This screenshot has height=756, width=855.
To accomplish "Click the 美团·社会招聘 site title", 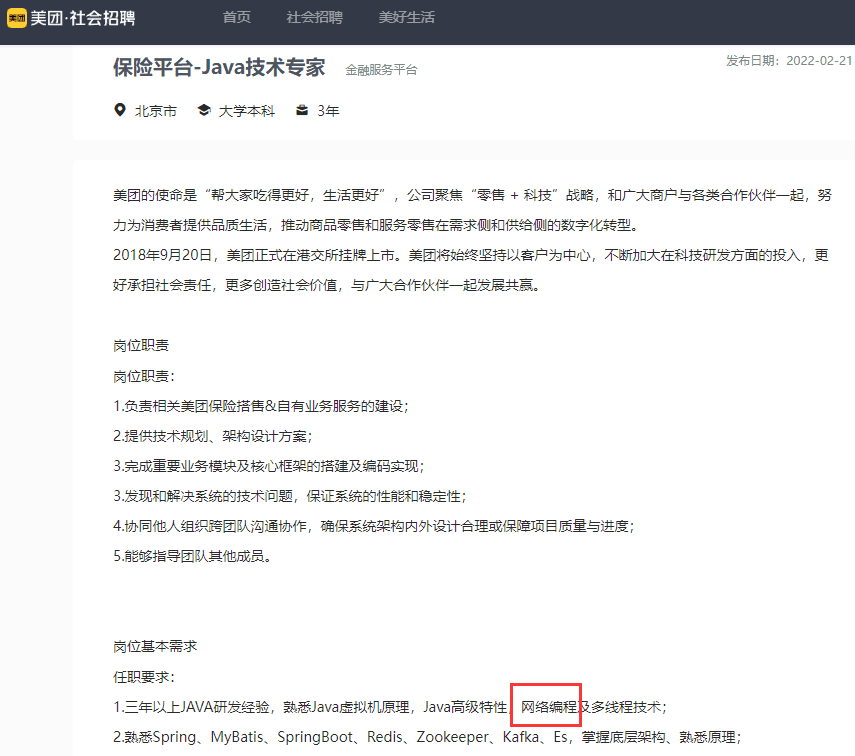I will coord(83,18).
